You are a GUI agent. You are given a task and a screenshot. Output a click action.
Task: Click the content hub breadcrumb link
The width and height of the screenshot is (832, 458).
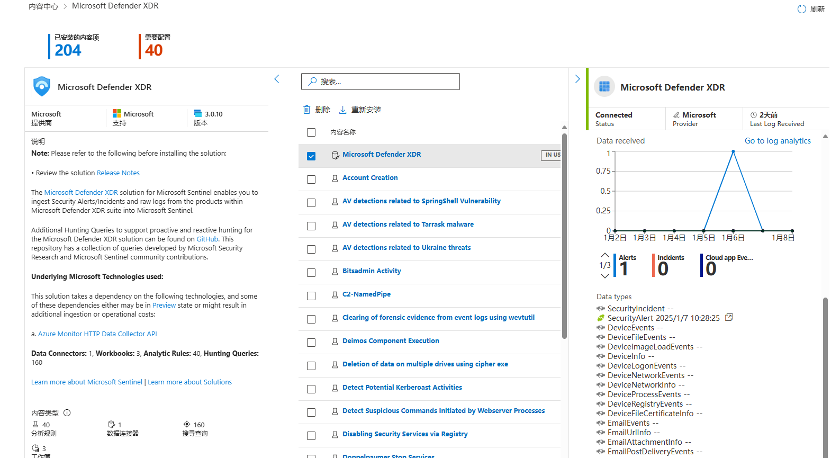(x=43, y=6)
